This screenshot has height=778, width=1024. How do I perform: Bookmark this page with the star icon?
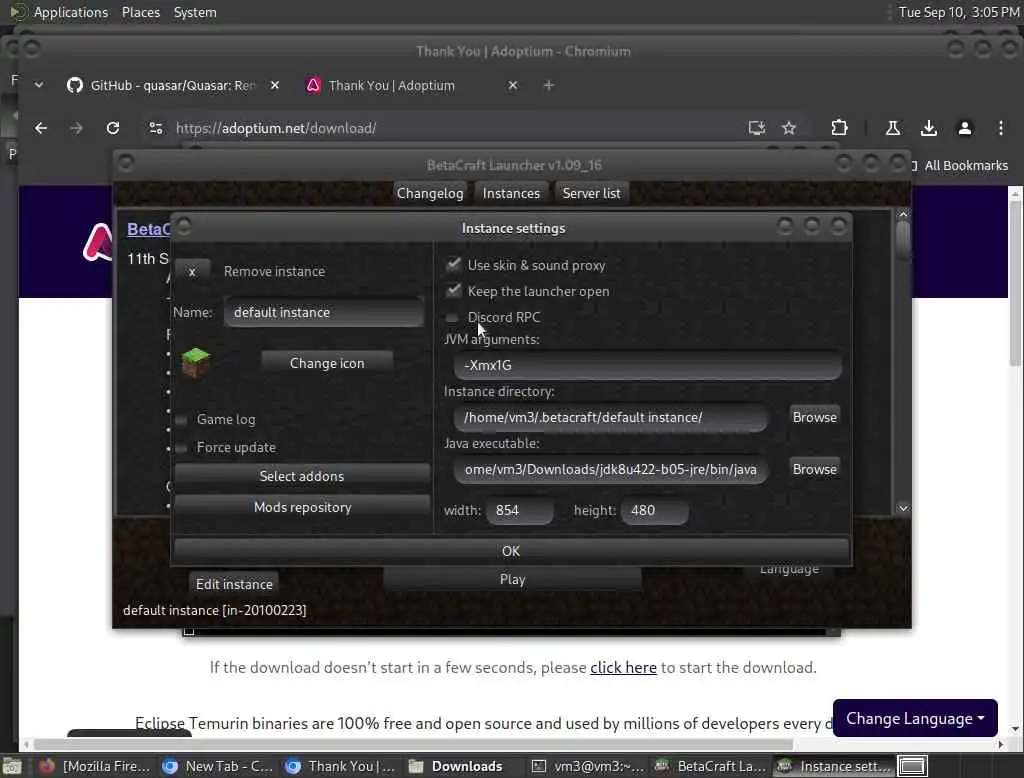click(x=789, y=128)
